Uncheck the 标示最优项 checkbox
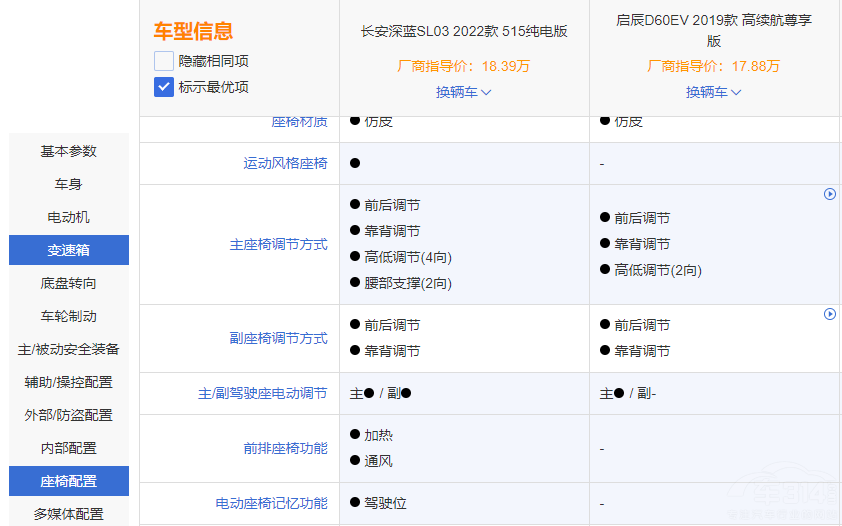 tap(164, 87)
